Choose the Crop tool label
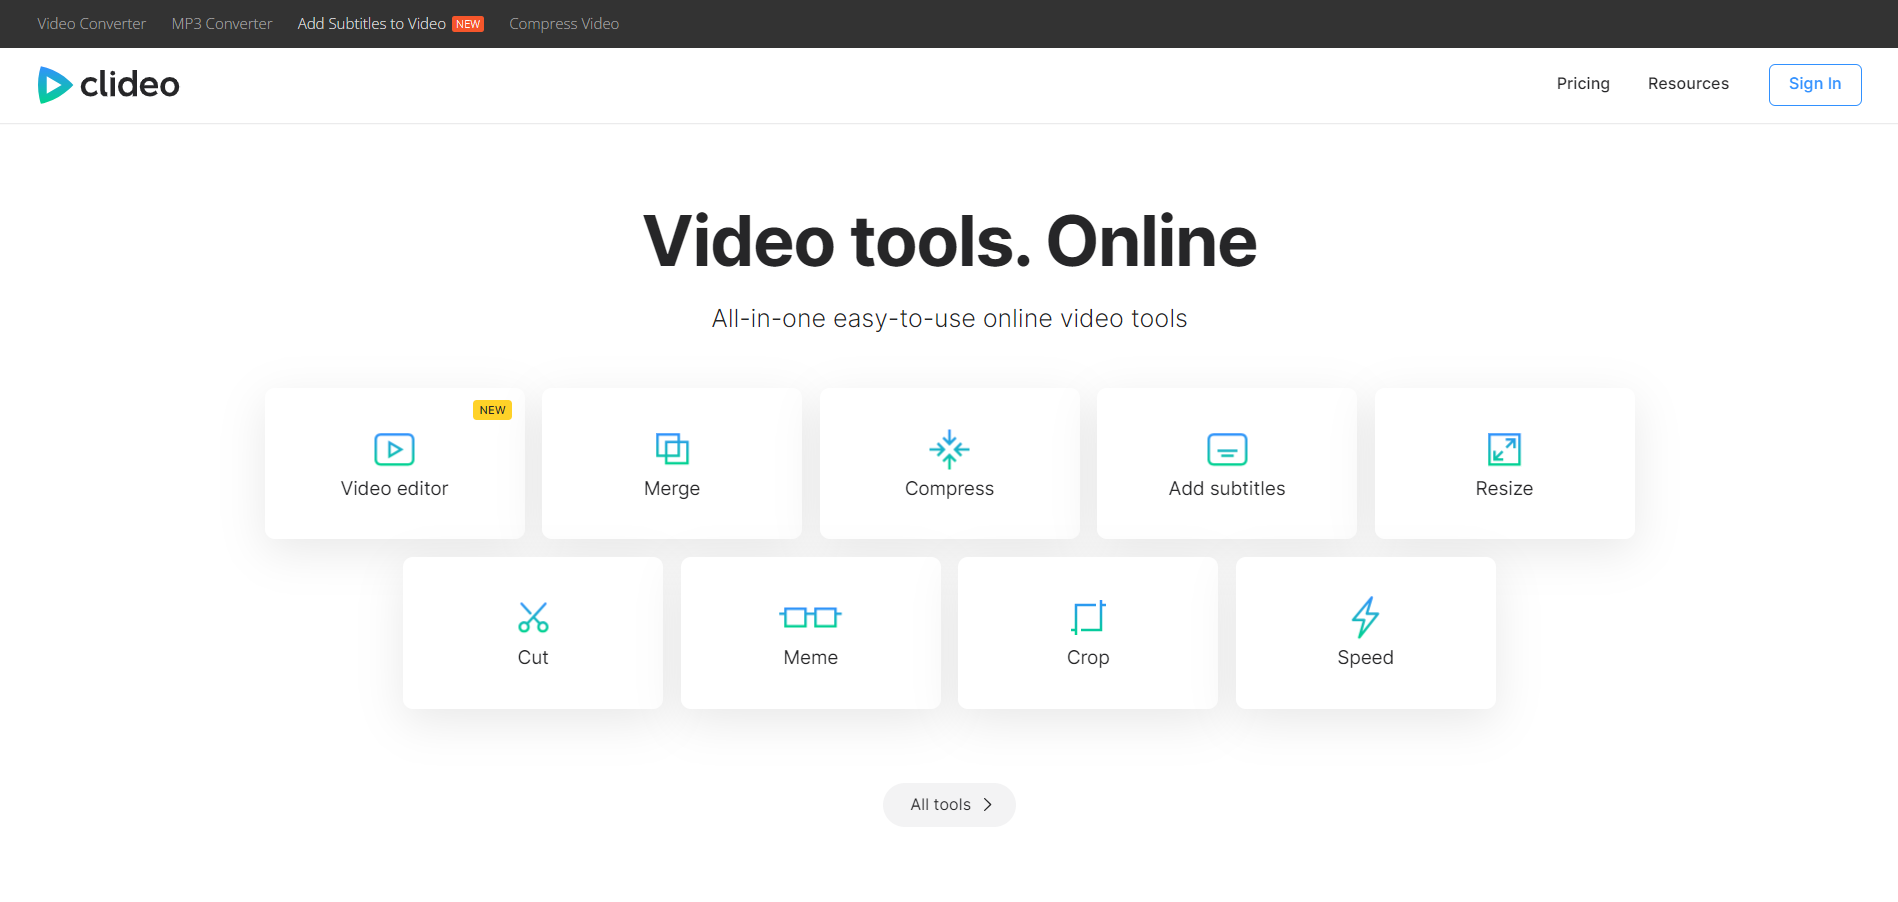Screen dimensions: 1898x902 (1088, 658)
